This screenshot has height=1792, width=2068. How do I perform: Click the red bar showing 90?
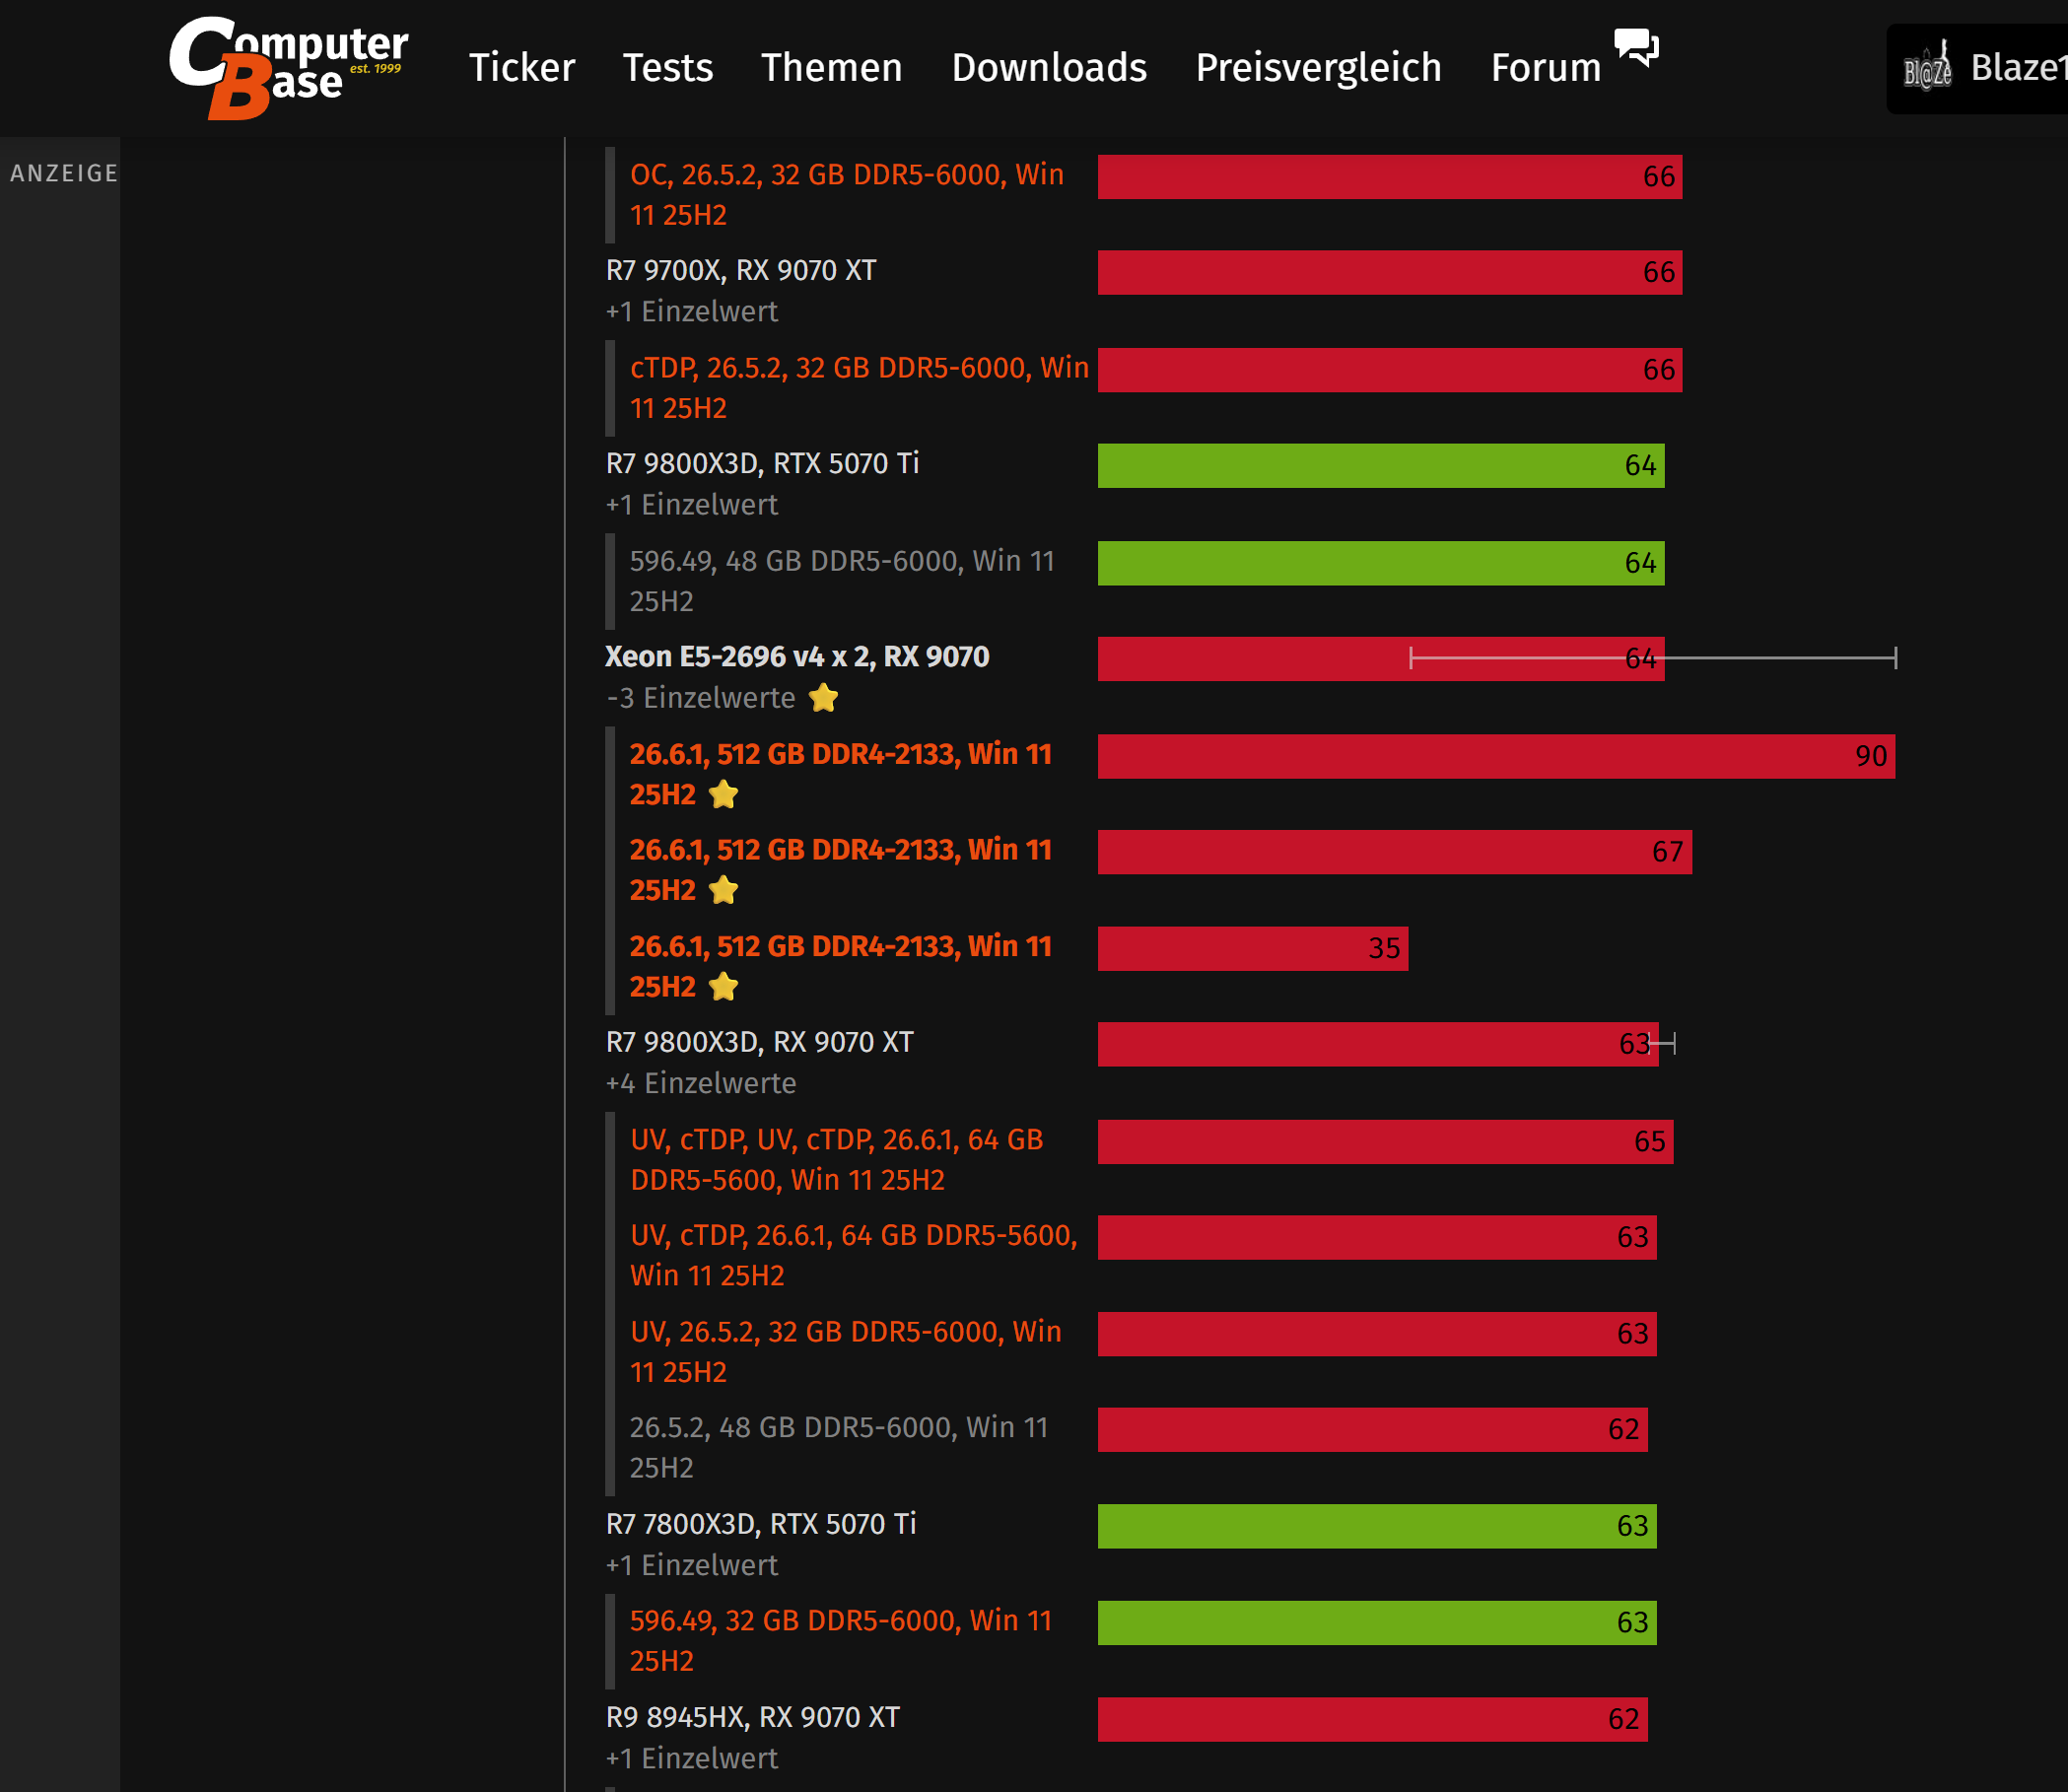(x=1496, y=756)
